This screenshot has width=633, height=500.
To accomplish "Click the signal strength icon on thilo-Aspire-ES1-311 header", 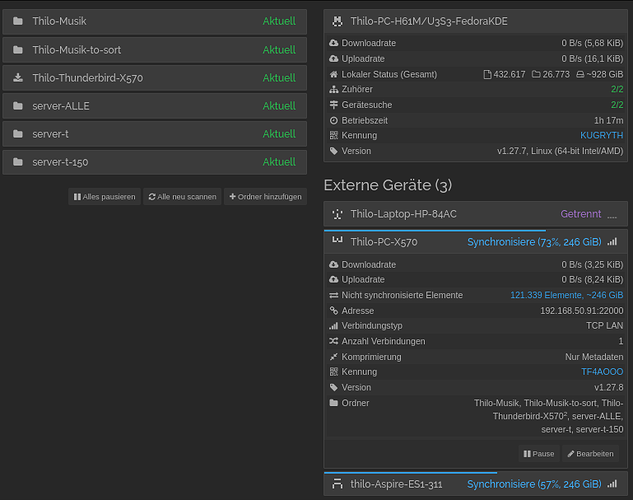I will tap(612, 484).
